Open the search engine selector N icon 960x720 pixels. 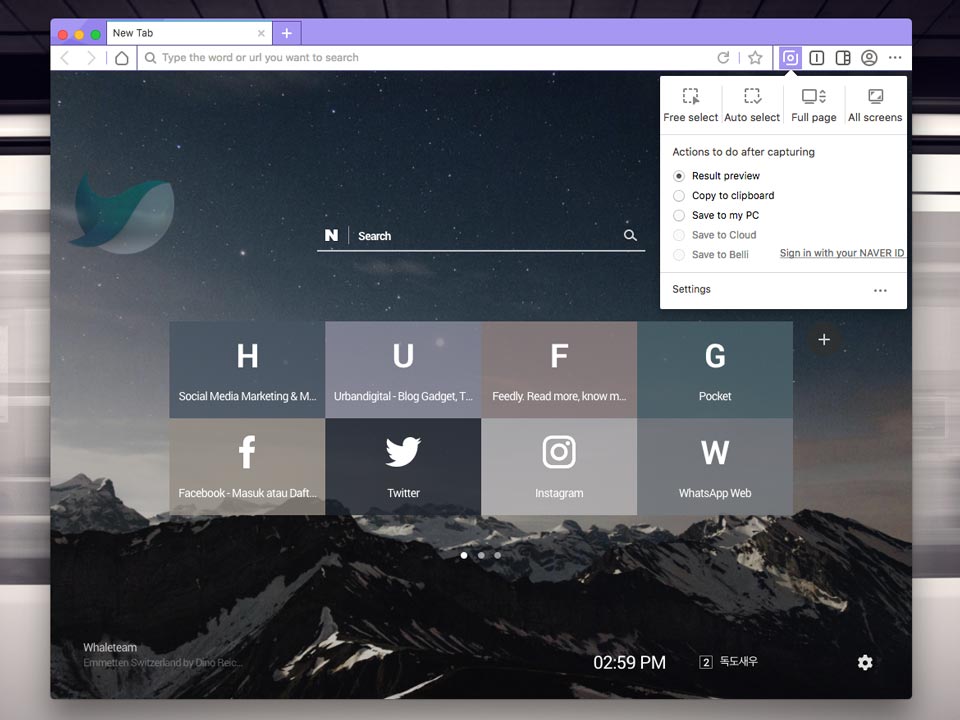[x=331, y=236]
